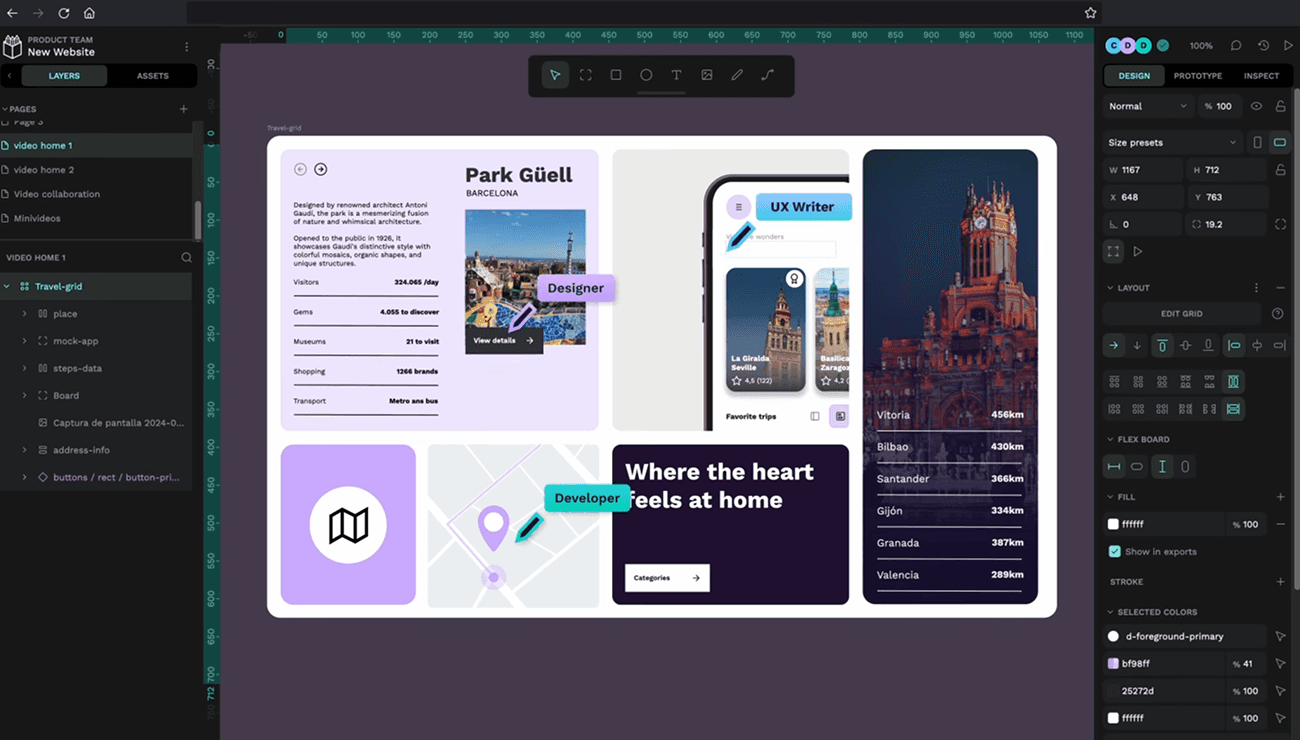
Task: Open the comments icon
Action: click(x=1236, y=45)
